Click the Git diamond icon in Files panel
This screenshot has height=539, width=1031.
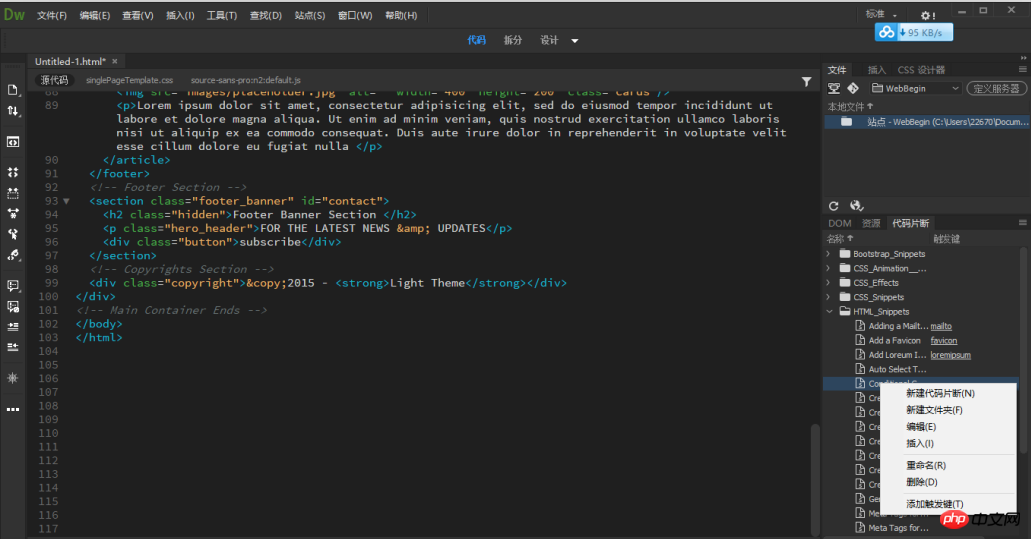(853, 88)
